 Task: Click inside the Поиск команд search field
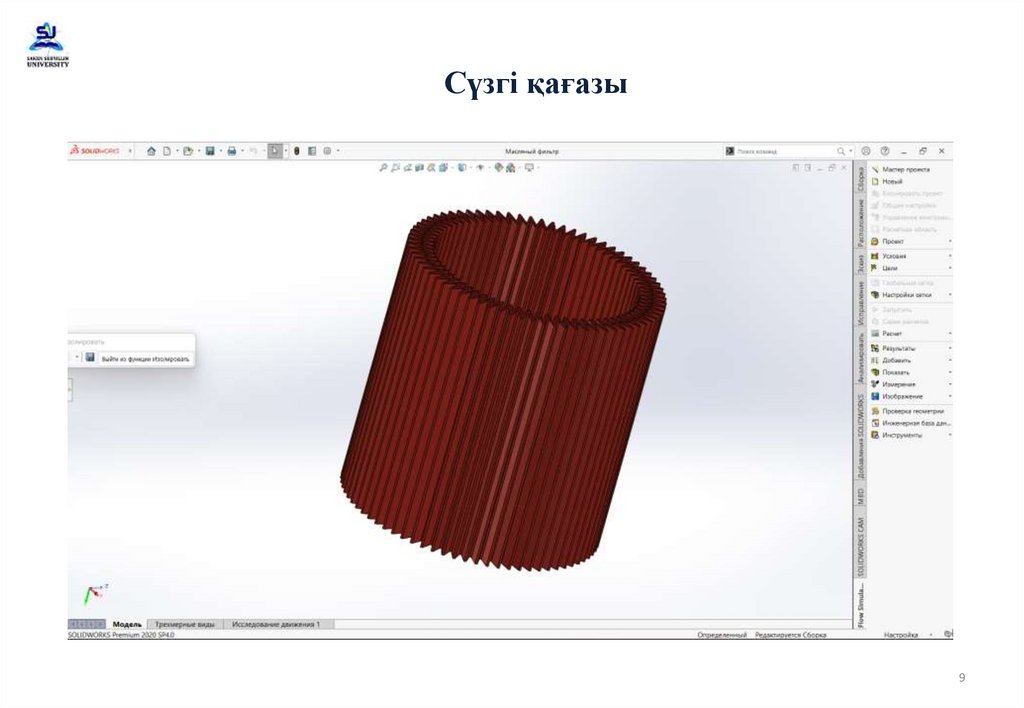[780, 150]
